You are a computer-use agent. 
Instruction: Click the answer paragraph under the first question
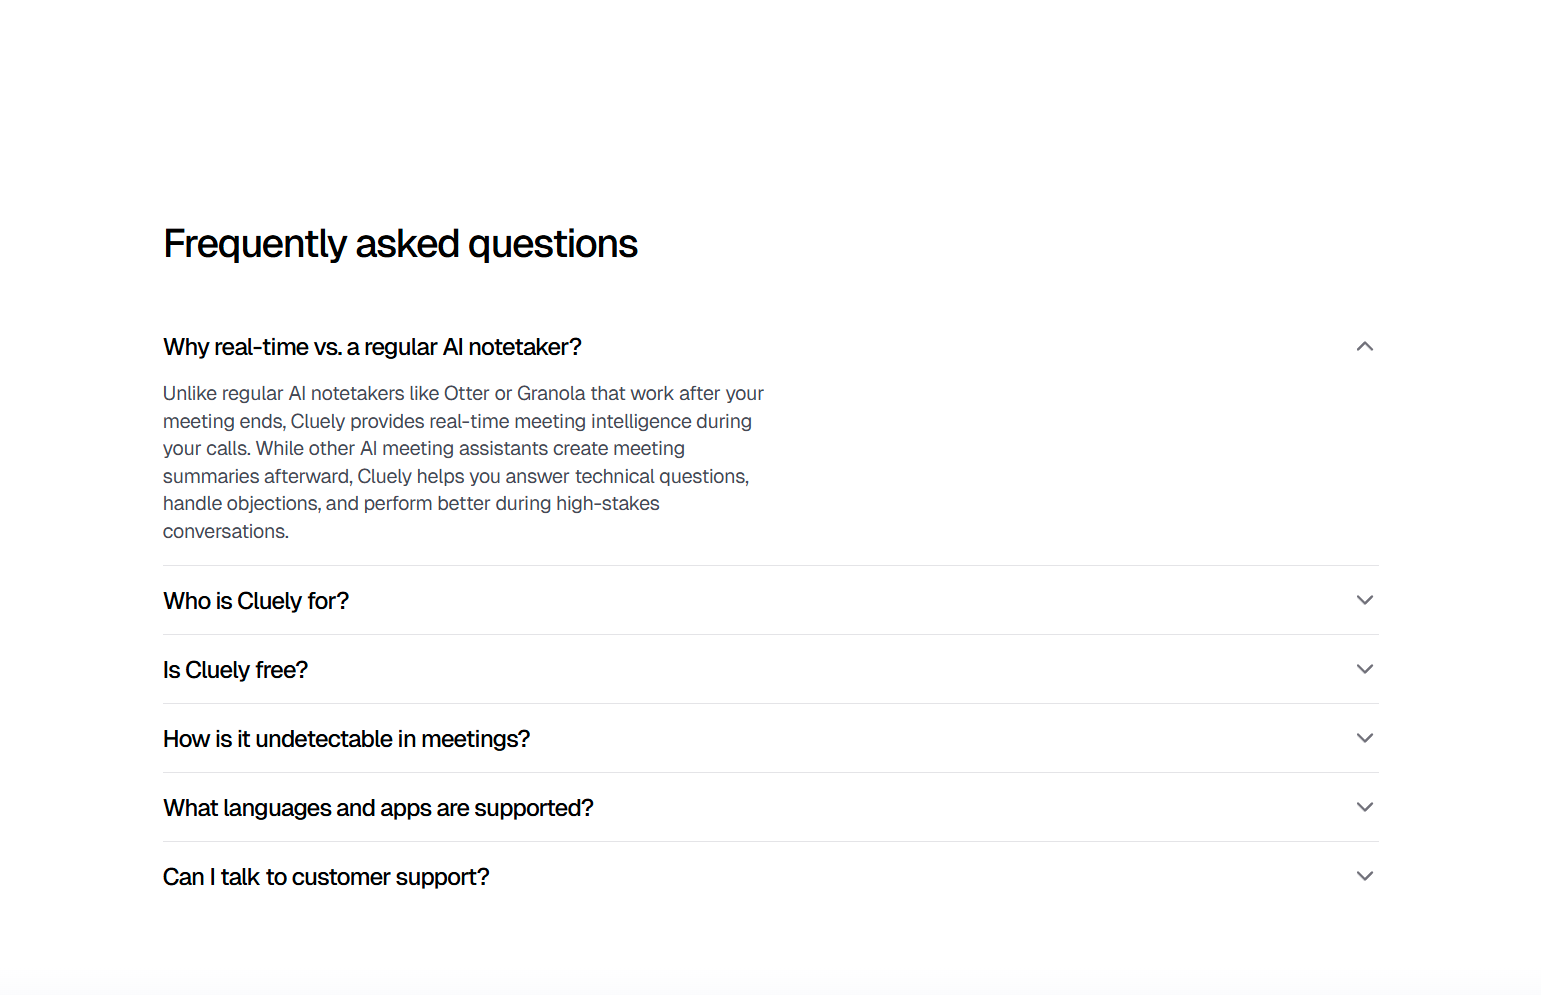(460, 462)
